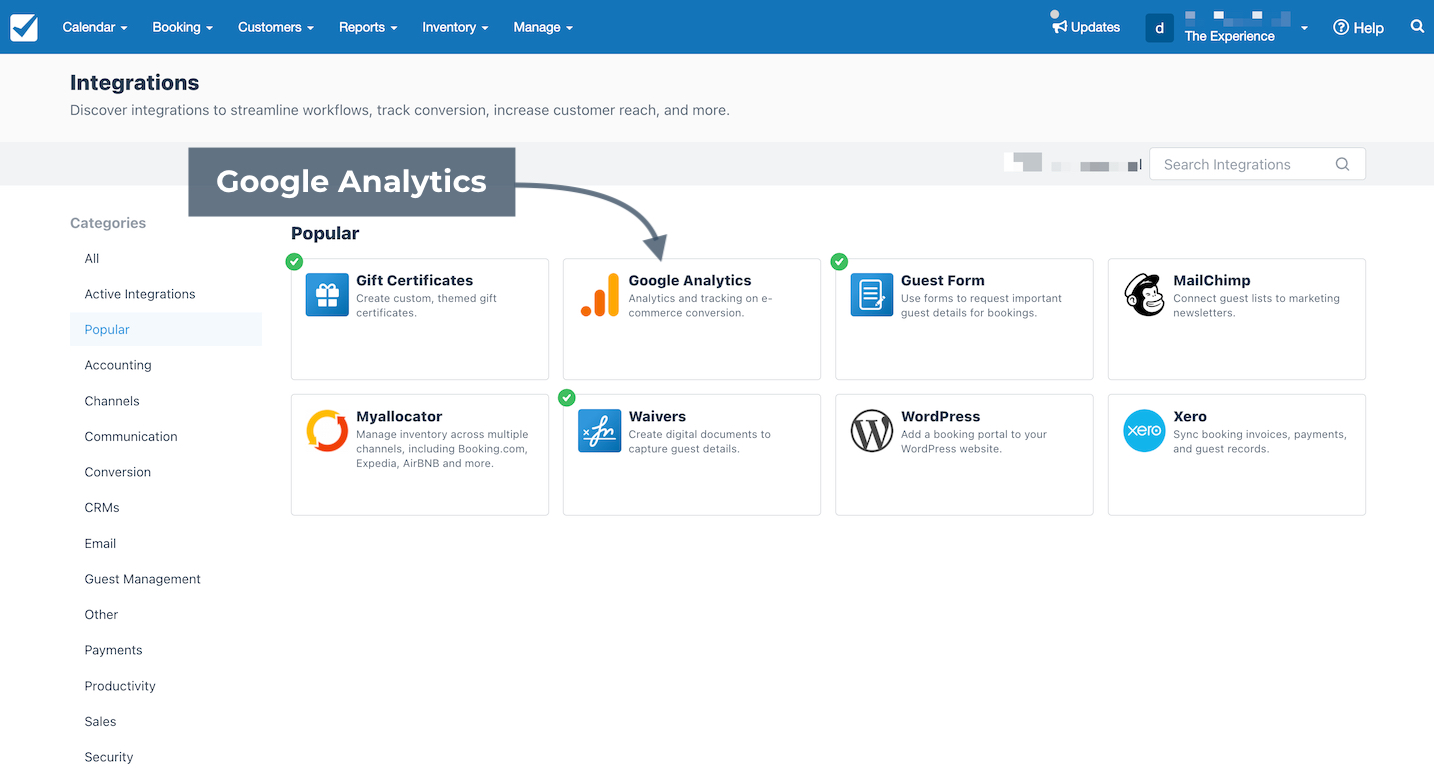Open the MailChimp title link
The height and width of the screenshot is (783, 1434).
pyautogui.click(x=1211, y=280)
